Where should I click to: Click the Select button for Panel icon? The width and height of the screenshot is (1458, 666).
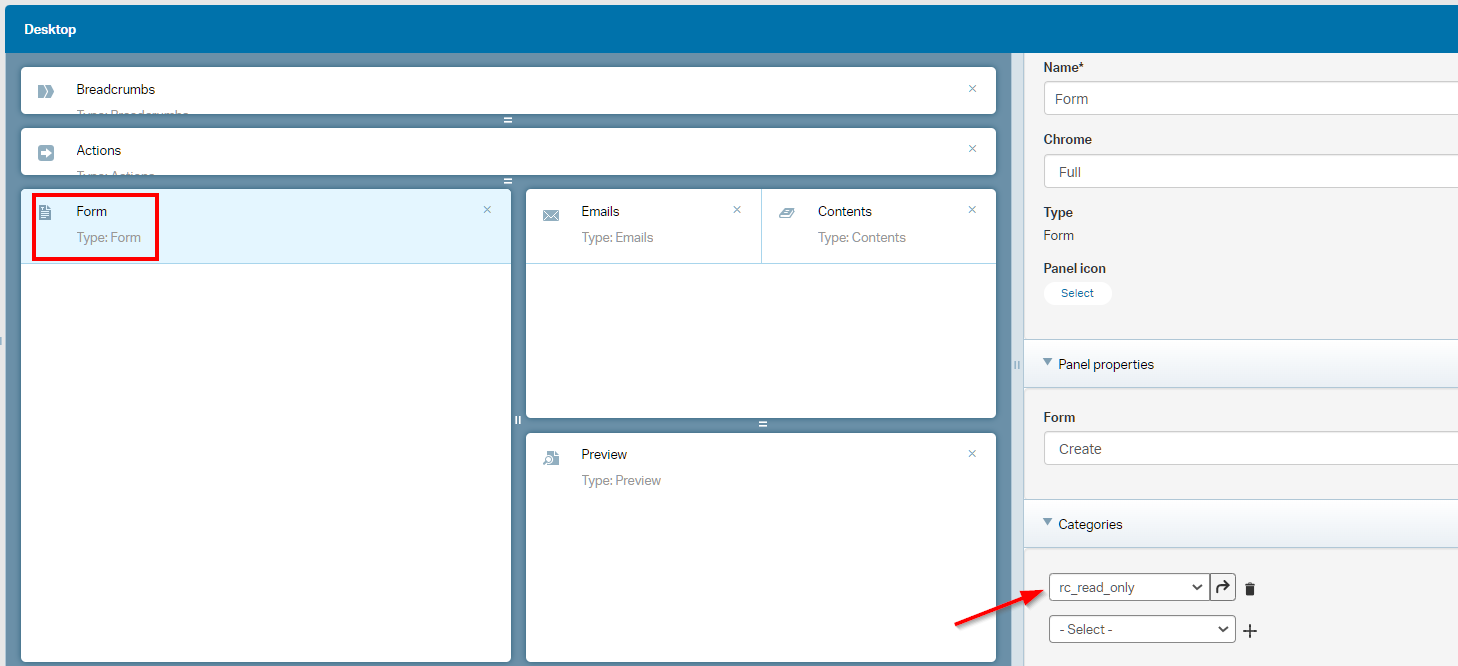(1077, 293)
